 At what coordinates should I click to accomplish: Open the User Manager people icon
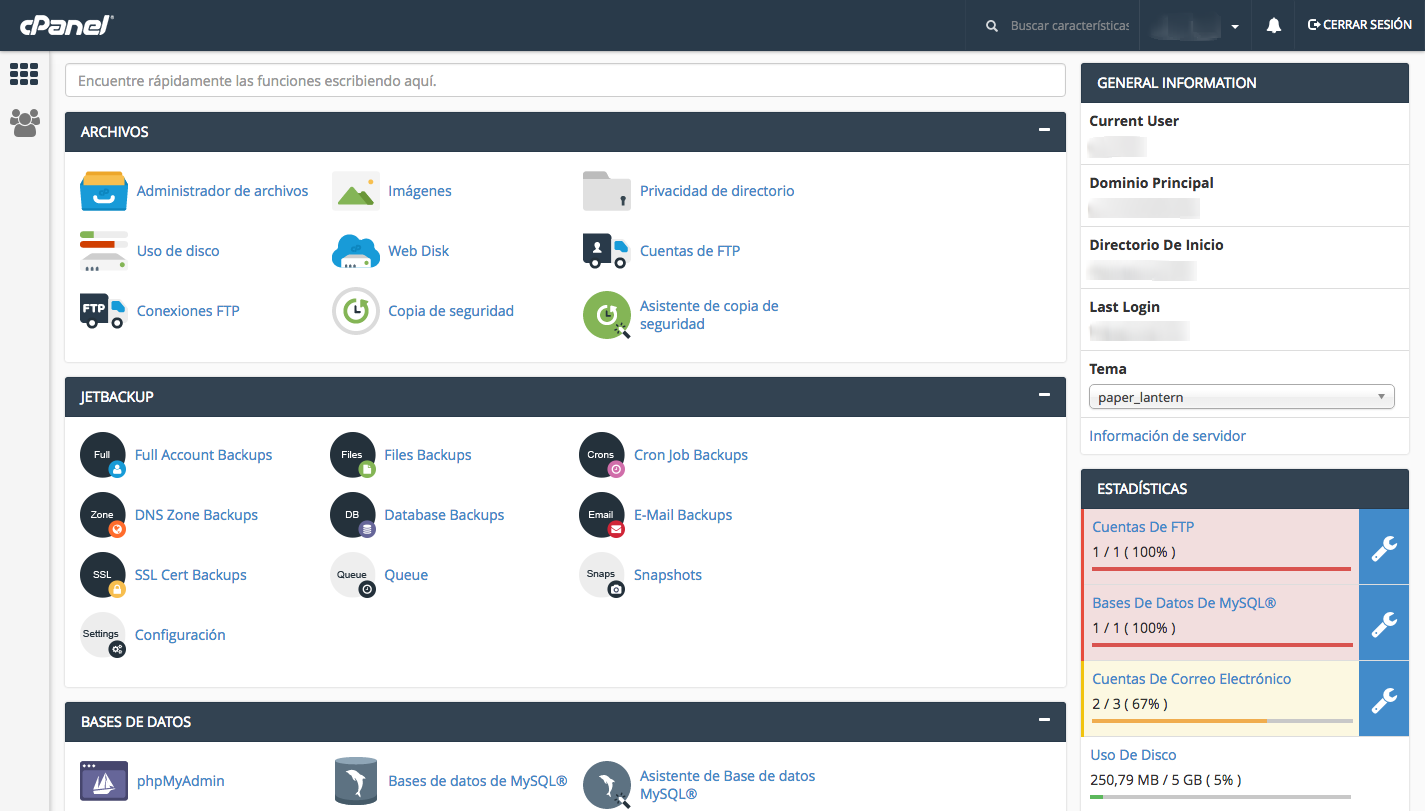tap(24, 123)
